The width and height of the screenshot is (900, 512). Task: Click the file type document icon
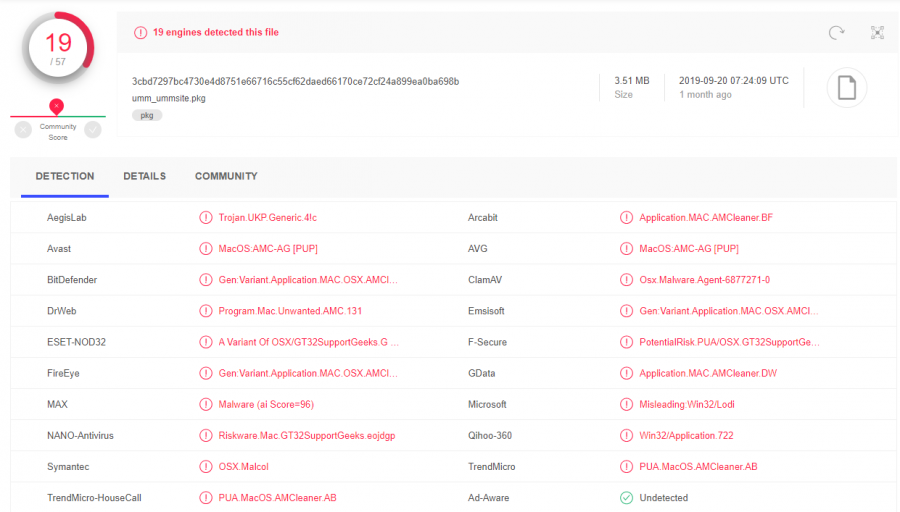click(847, 88)
